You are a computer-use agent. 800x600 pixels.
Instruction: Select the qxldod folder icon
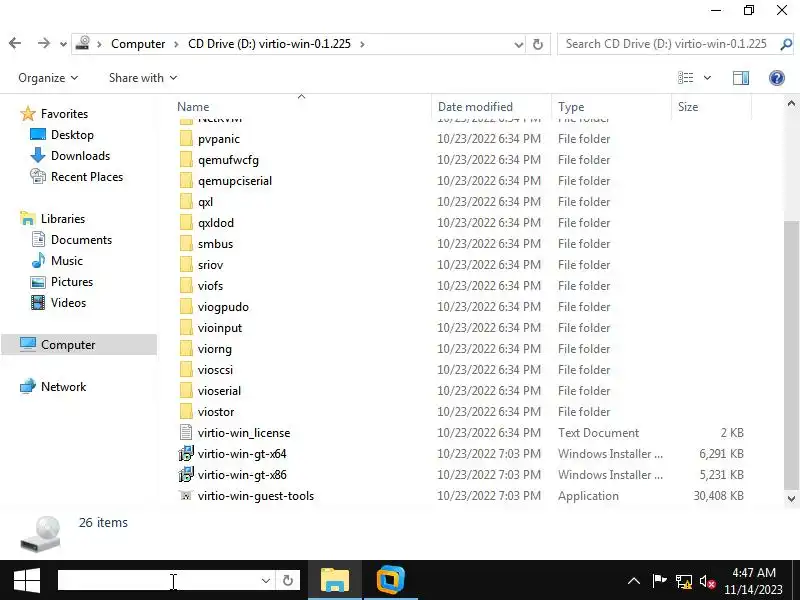click(x=186, y=222)
